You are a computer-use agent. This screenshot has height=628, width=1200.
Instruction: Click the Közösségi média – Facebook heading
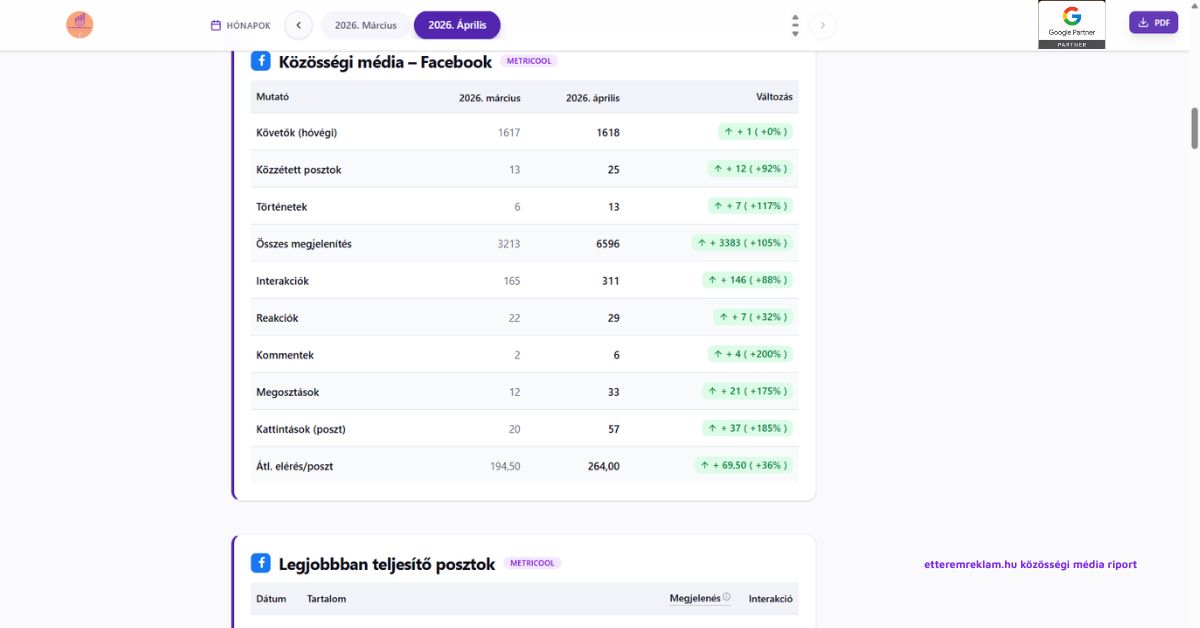(385, 62)
